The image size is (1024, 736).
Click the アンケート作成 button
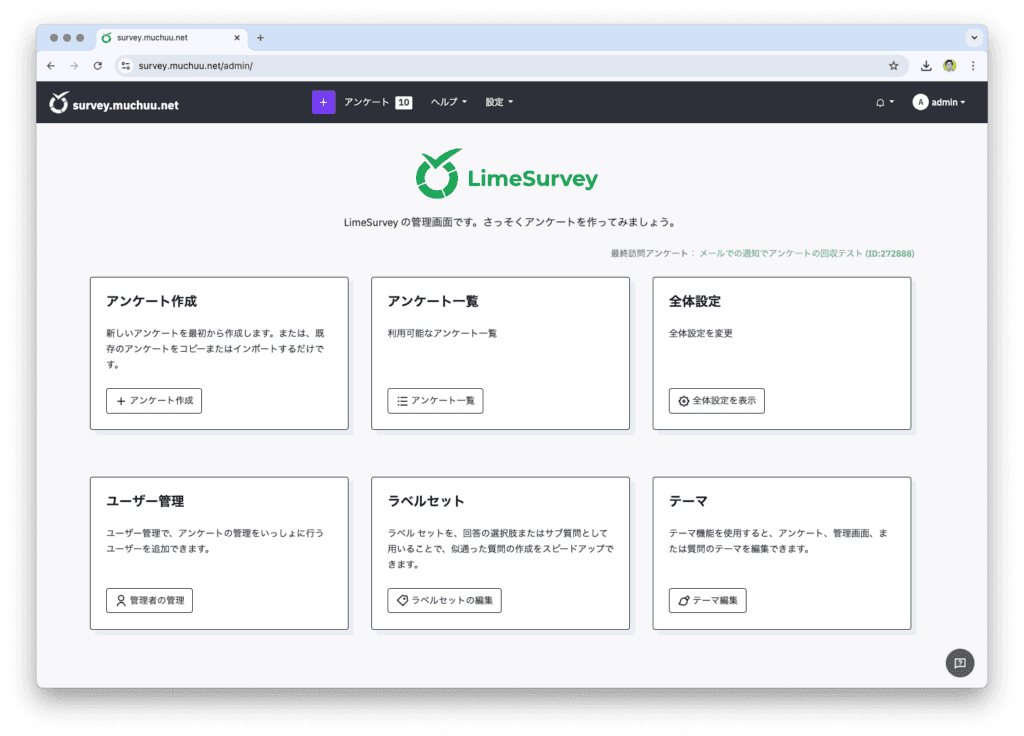pos(154,401)
